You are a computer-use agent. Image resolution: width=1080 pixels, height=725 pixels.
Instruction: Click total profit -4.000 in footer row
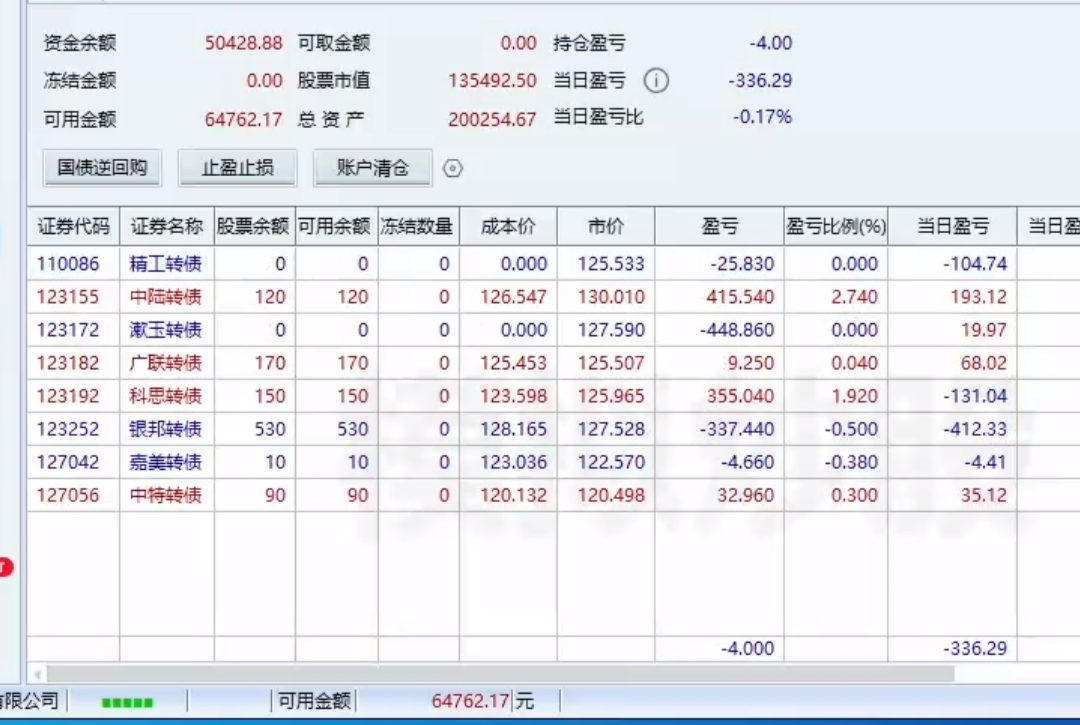[x=747, y=648]
